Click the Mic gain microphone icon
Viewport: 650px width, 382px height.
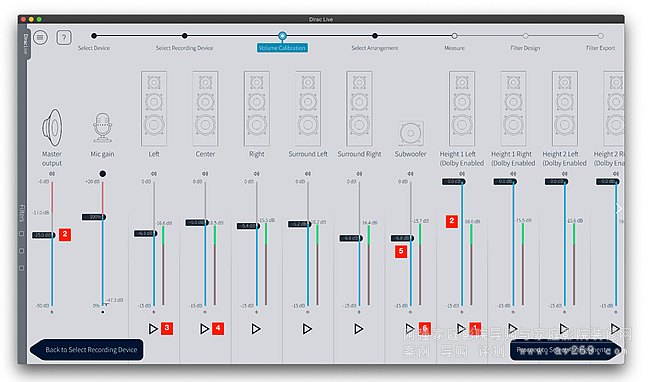[102, 128]
